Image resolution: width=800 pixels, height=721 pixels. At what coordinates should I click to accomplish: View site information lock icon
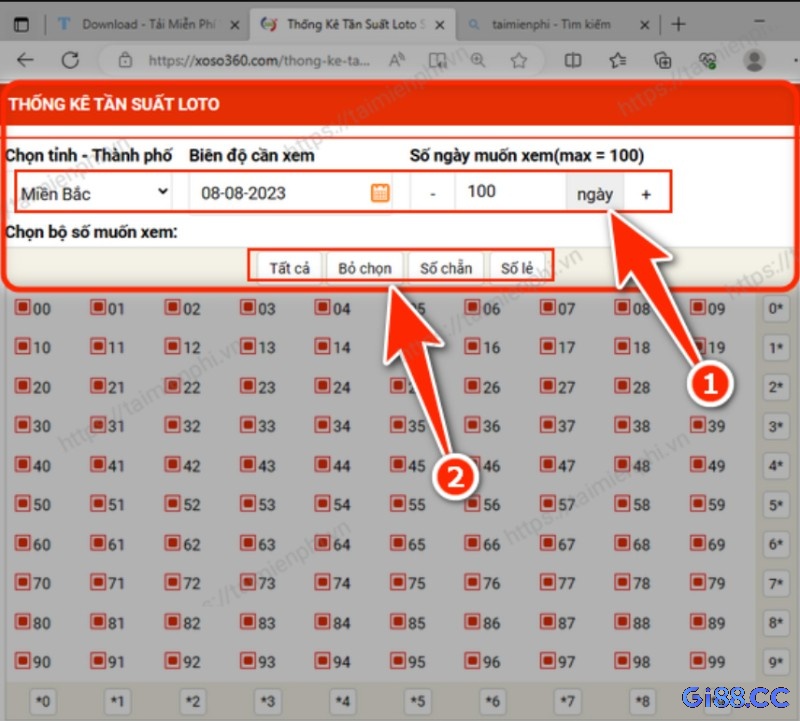coord(125,60)
